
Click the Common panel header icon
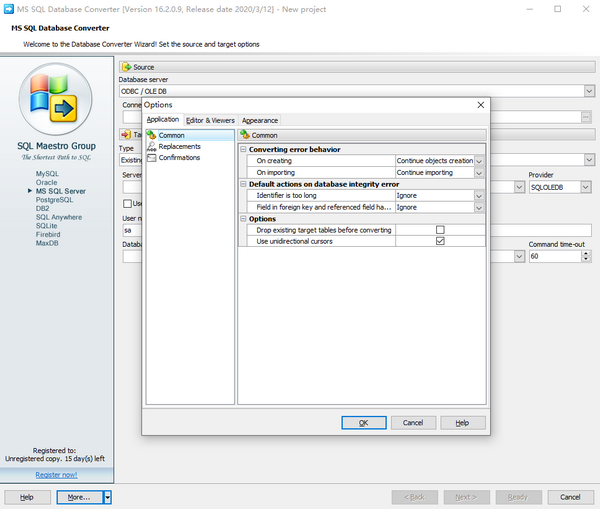click(245, 135)
